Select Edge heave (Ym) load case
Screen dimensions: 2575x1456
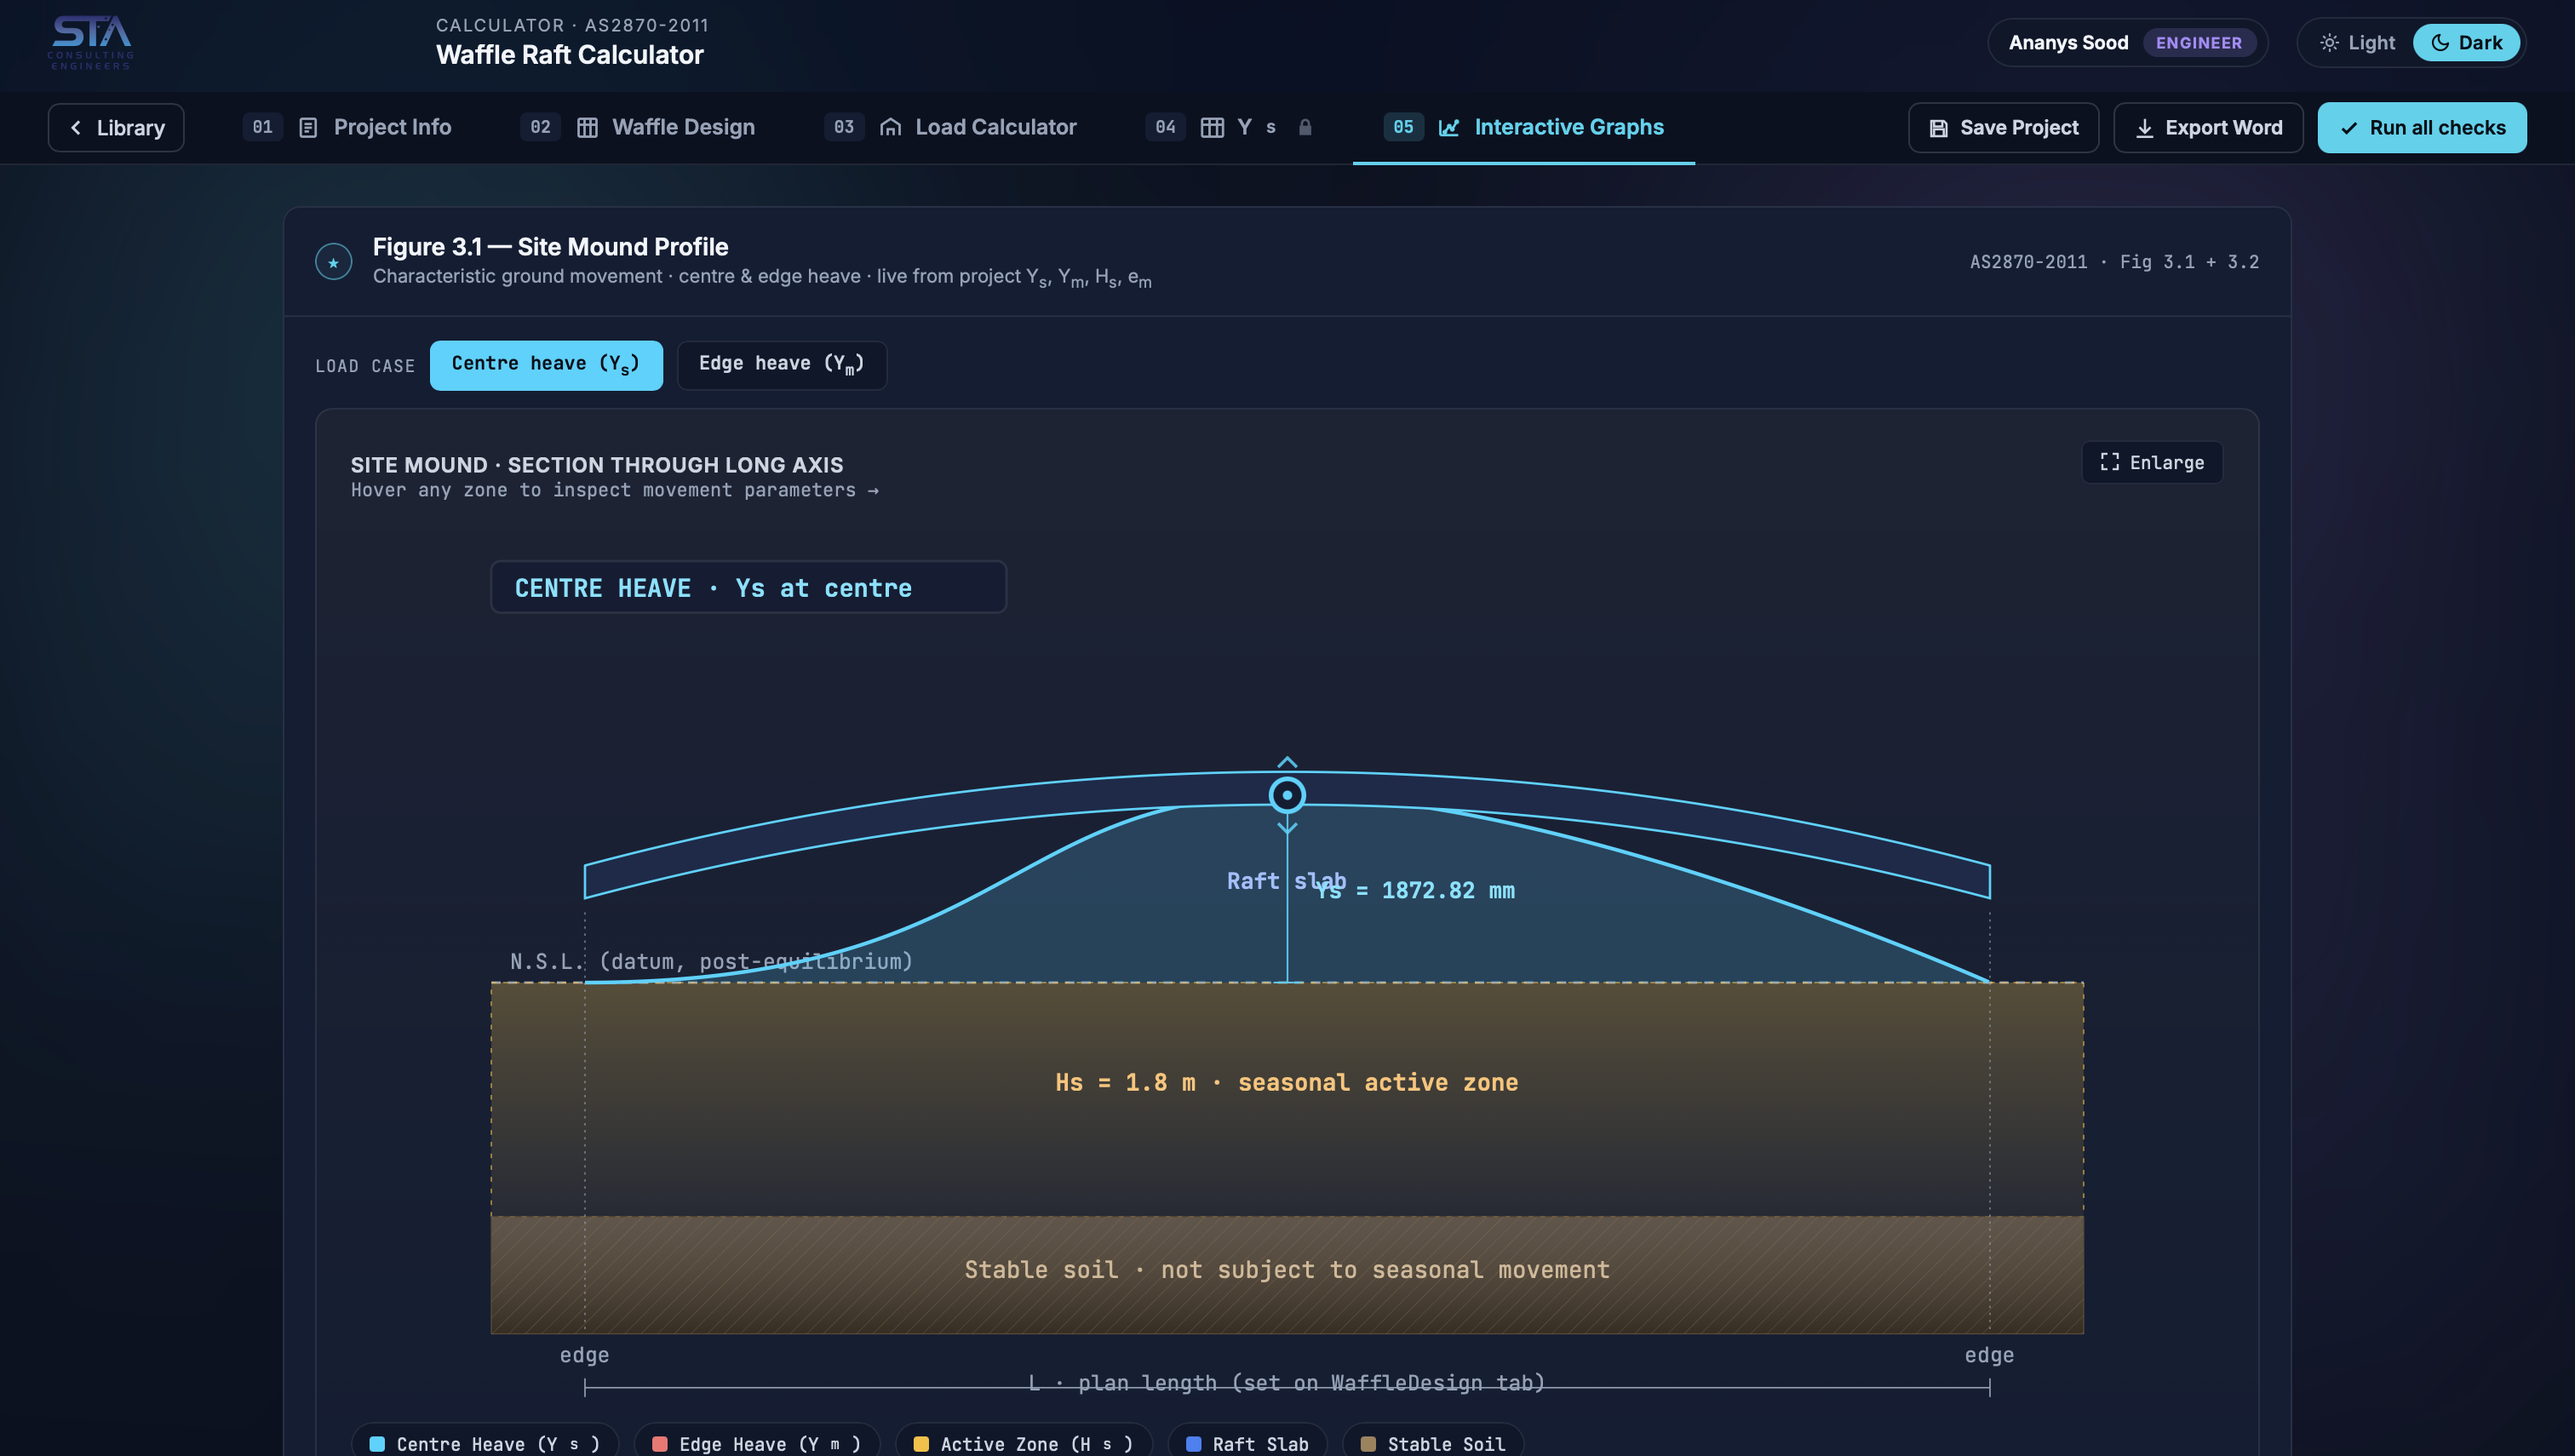[x=782, y=365]
